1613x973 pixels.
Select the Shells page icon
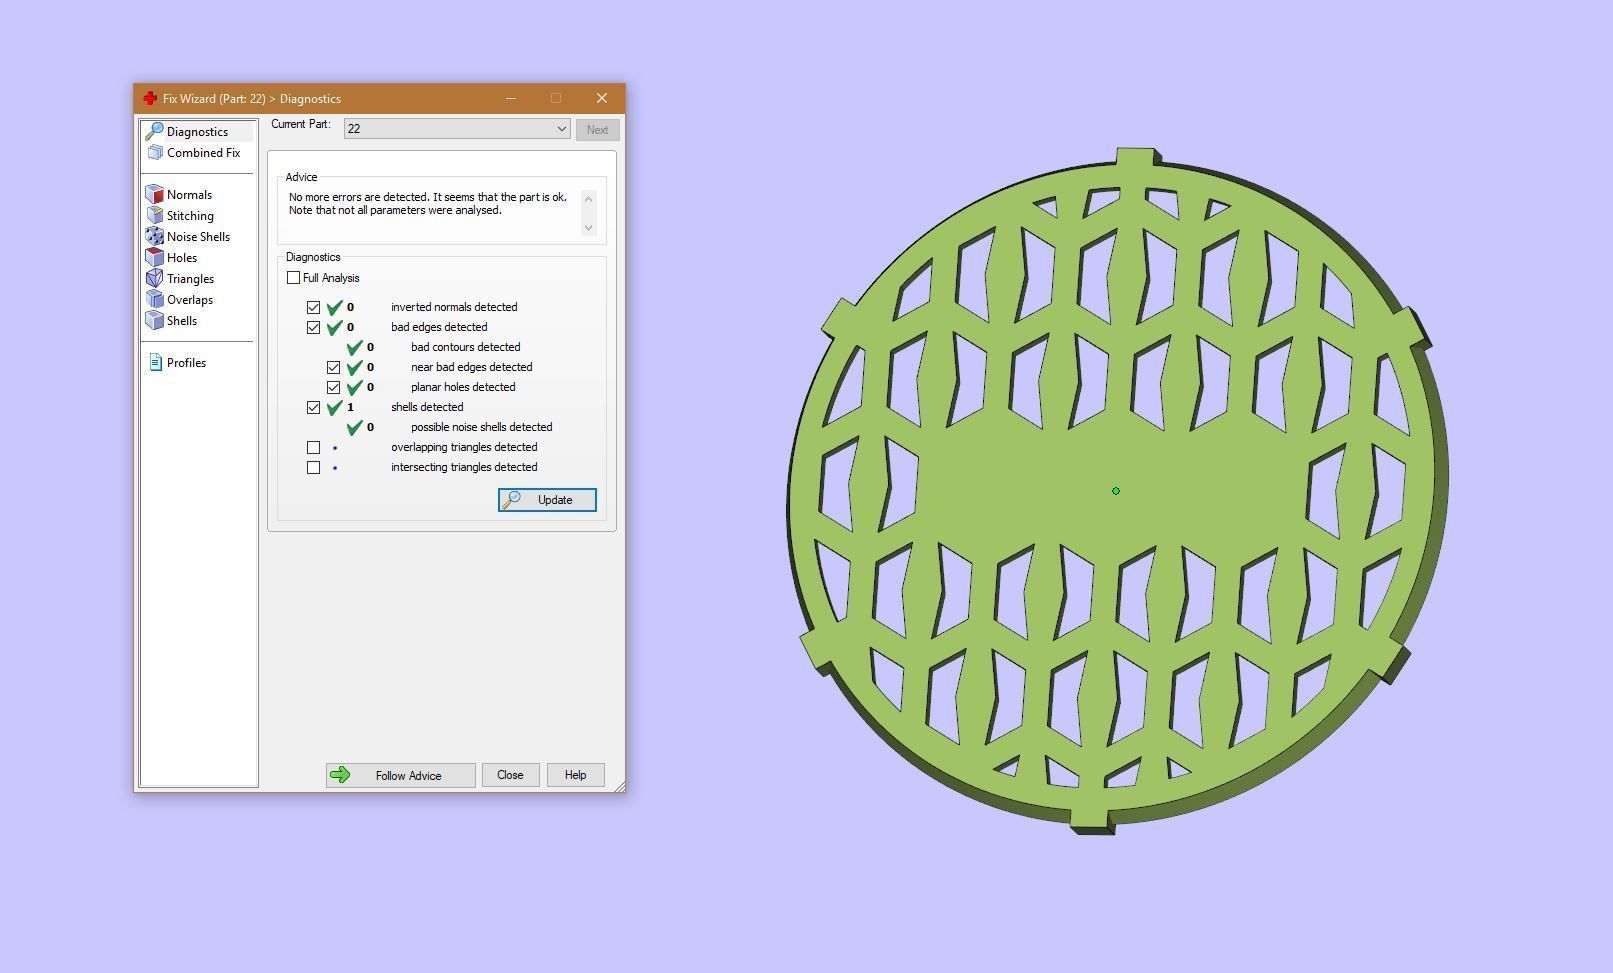154,321
